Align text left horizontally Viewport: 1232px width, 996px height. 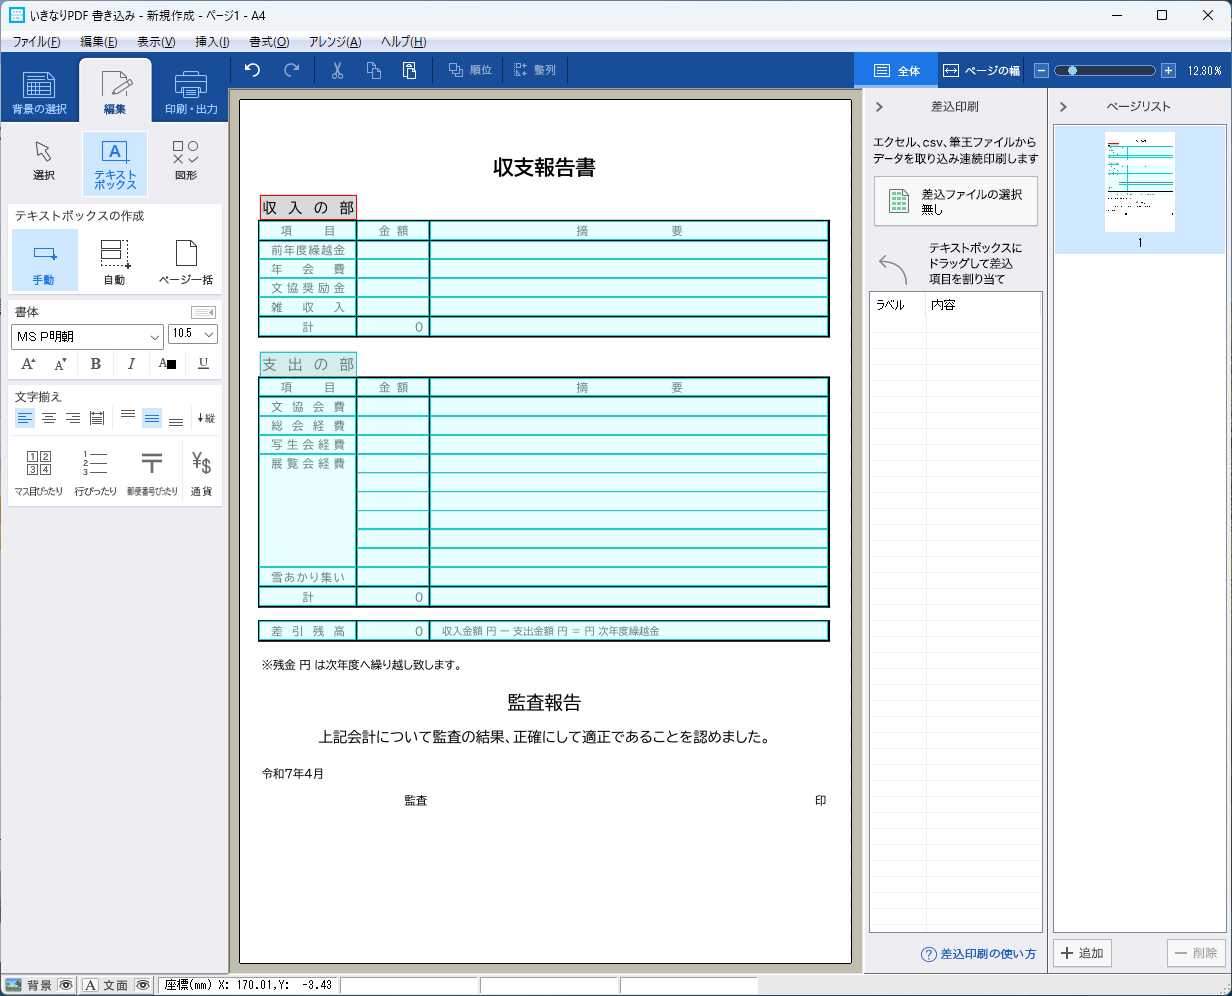pos(25,418)
